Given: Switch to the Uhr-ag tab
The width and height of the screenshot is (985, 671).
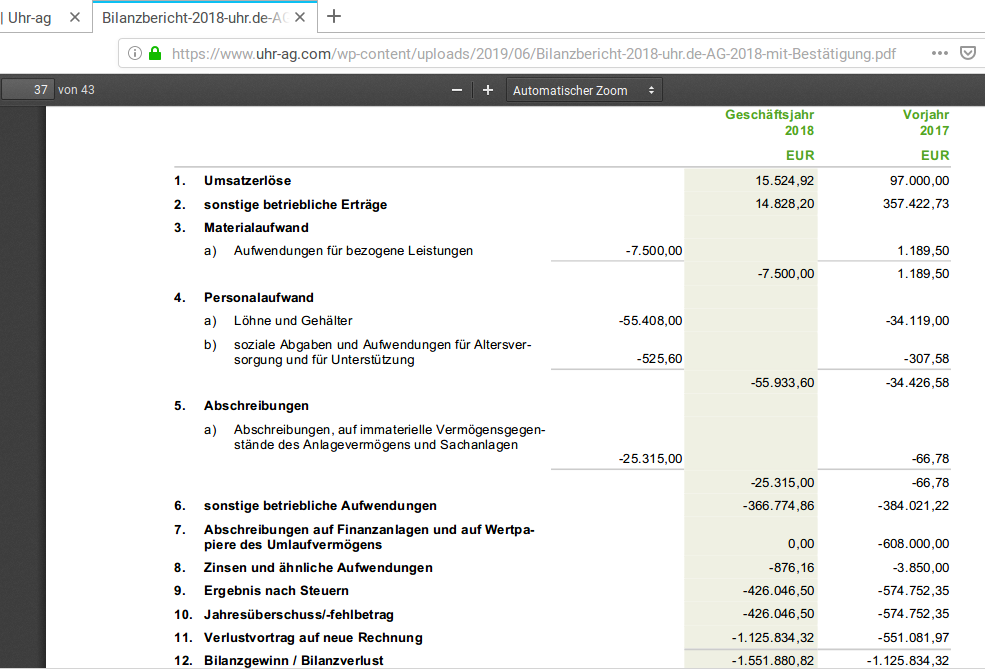Looking at the screenshot, I should click(30, 17).
